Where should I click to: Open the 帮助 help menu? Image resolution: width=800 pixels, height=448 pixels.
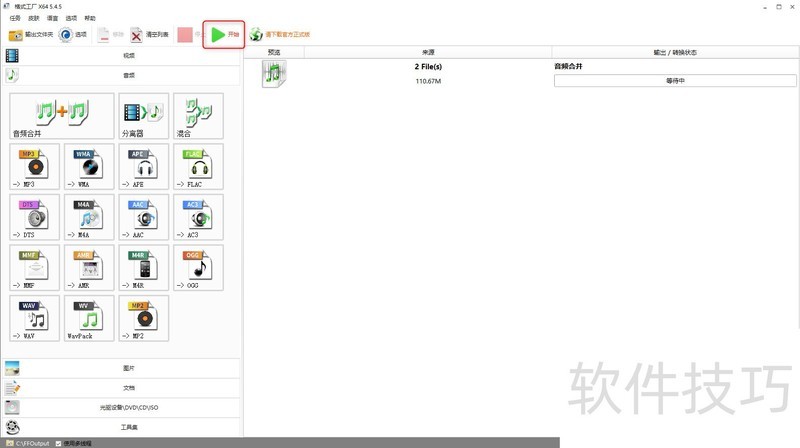click(x=90, y=18)
